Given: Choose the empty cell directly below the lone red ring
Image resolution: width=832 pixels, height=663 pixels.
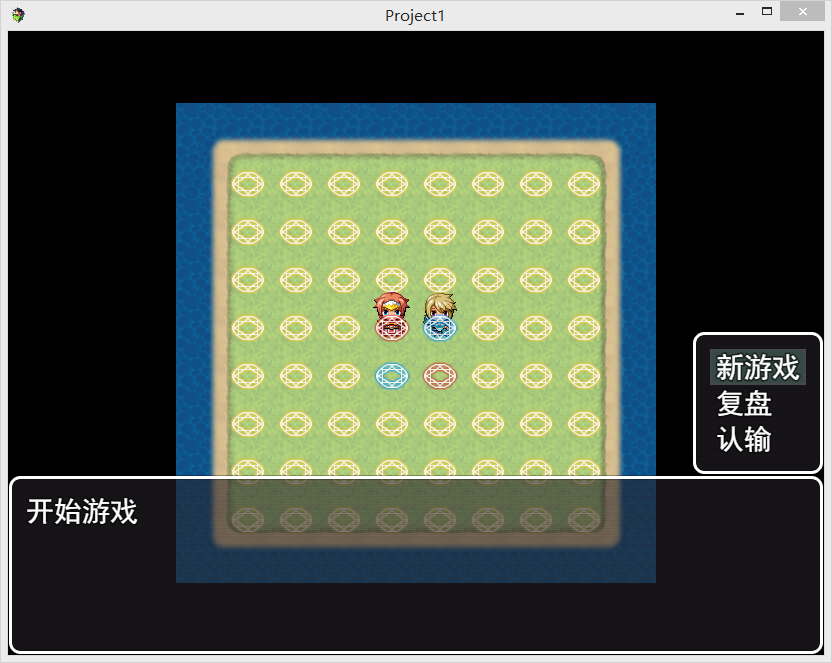Looking at the screenshot, I should coord(440,424).
